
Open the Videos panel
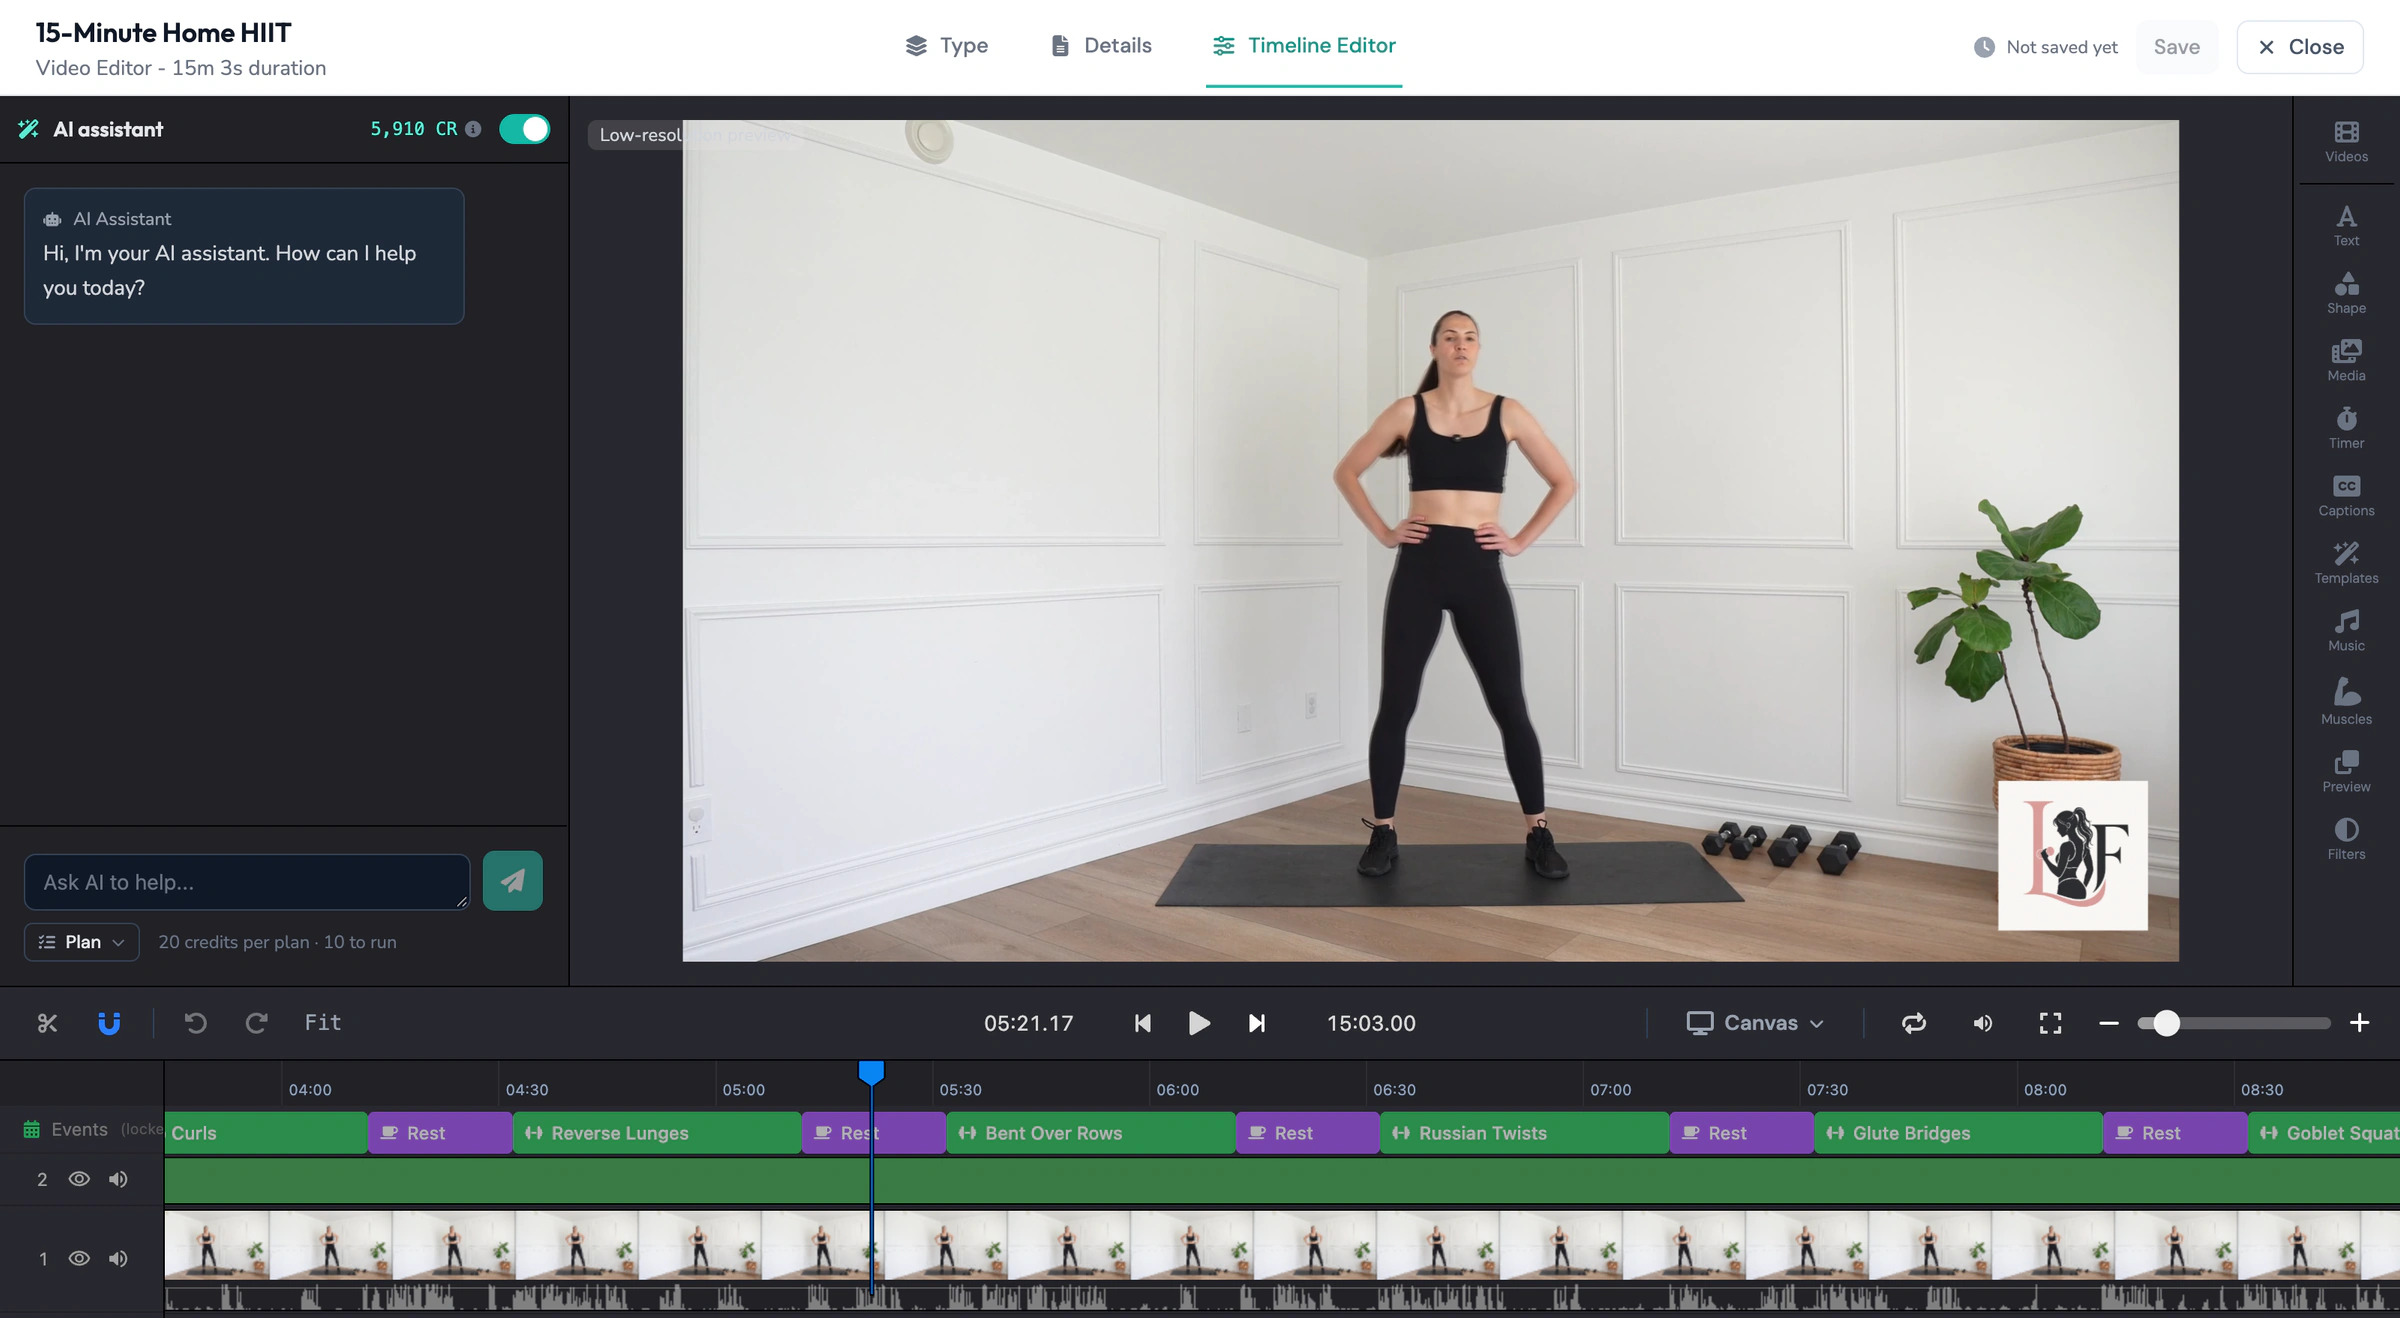[2346, 142]
